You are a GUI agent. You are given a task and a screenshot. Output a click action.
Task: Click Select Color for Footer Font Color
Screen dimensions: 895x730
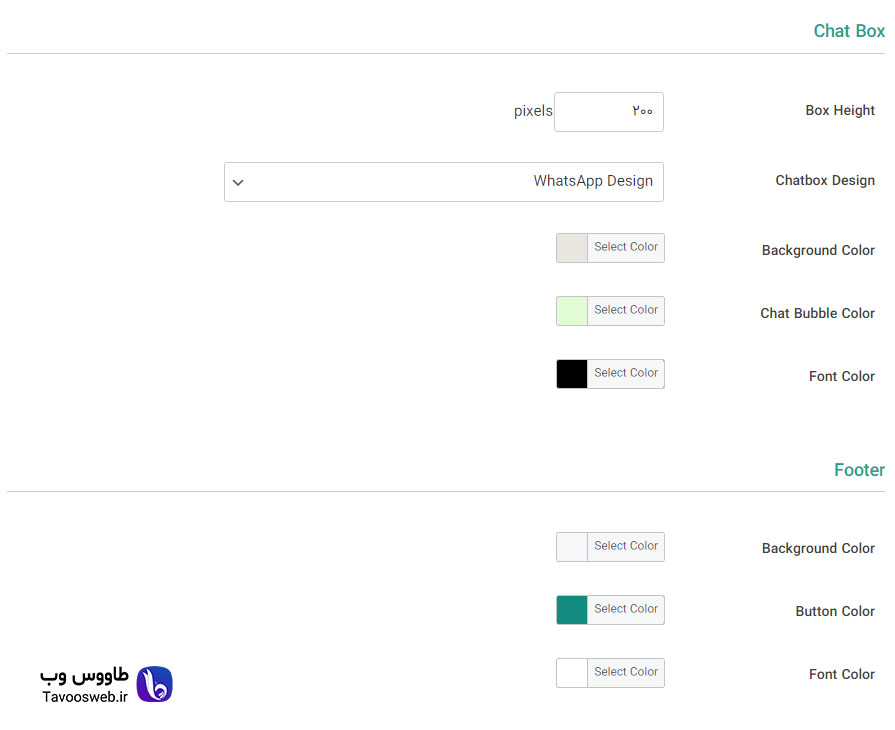(x=626, y=673)
